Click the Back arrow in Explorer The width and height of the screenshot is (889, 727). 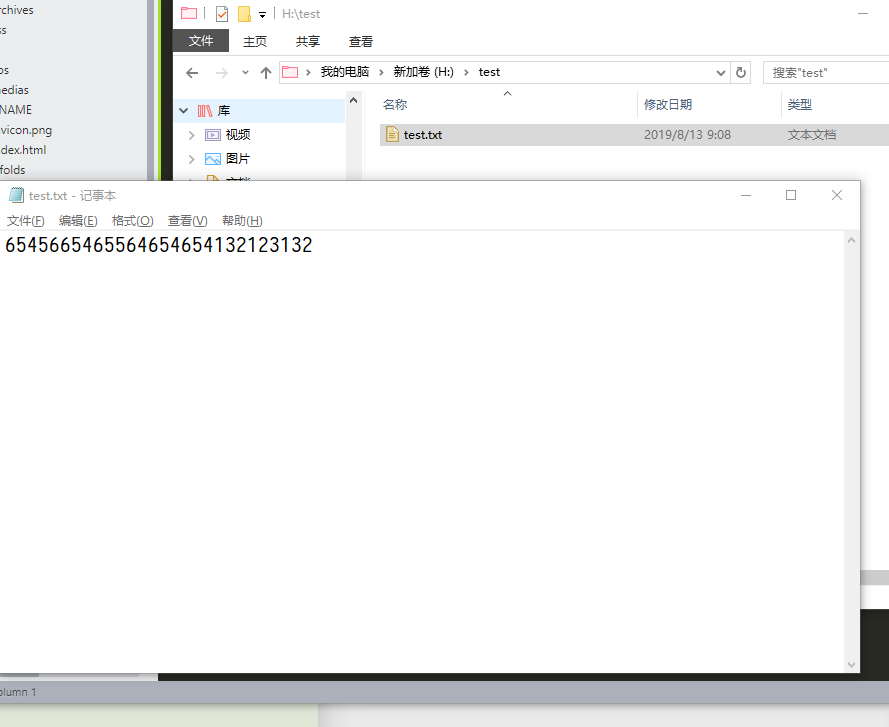192,72
